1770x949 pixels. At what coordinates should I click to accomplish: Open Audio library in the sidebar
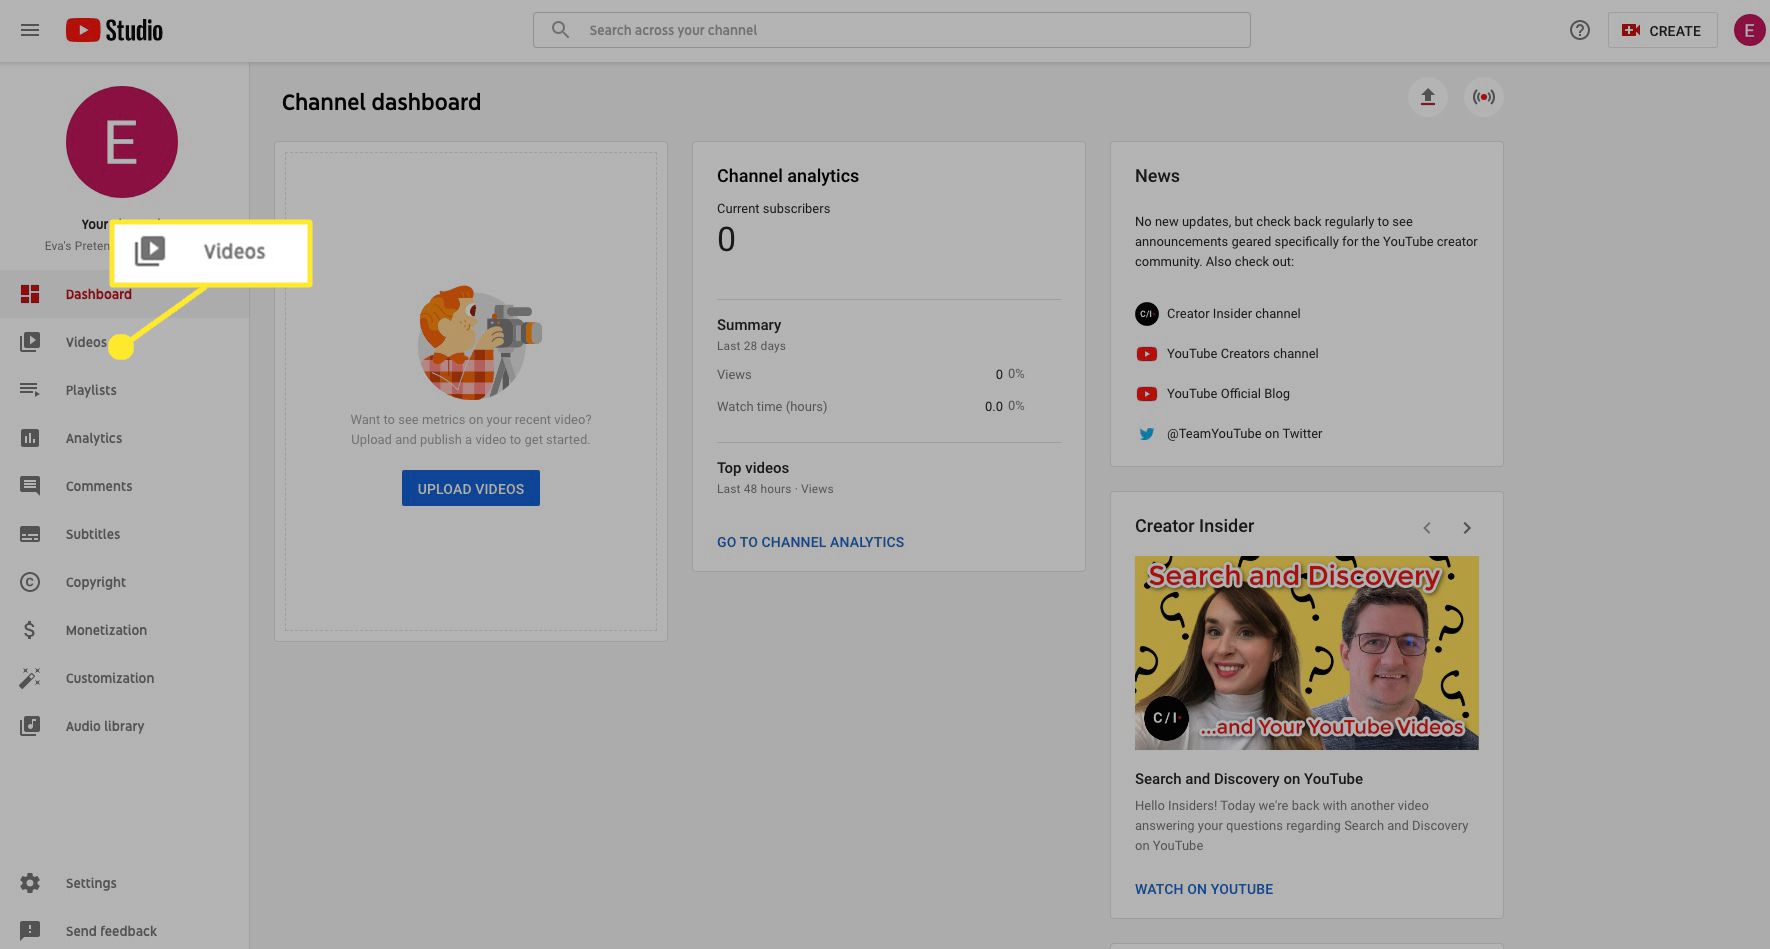point(124,726)
